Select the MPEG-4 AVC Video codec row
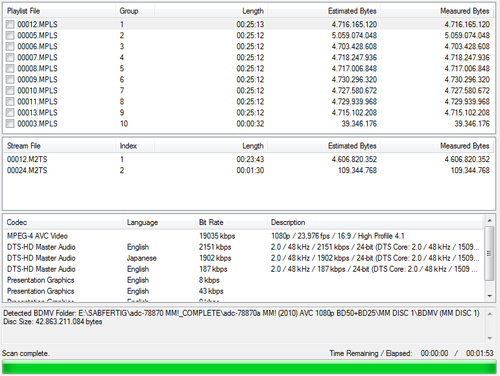 pos(244,236)
